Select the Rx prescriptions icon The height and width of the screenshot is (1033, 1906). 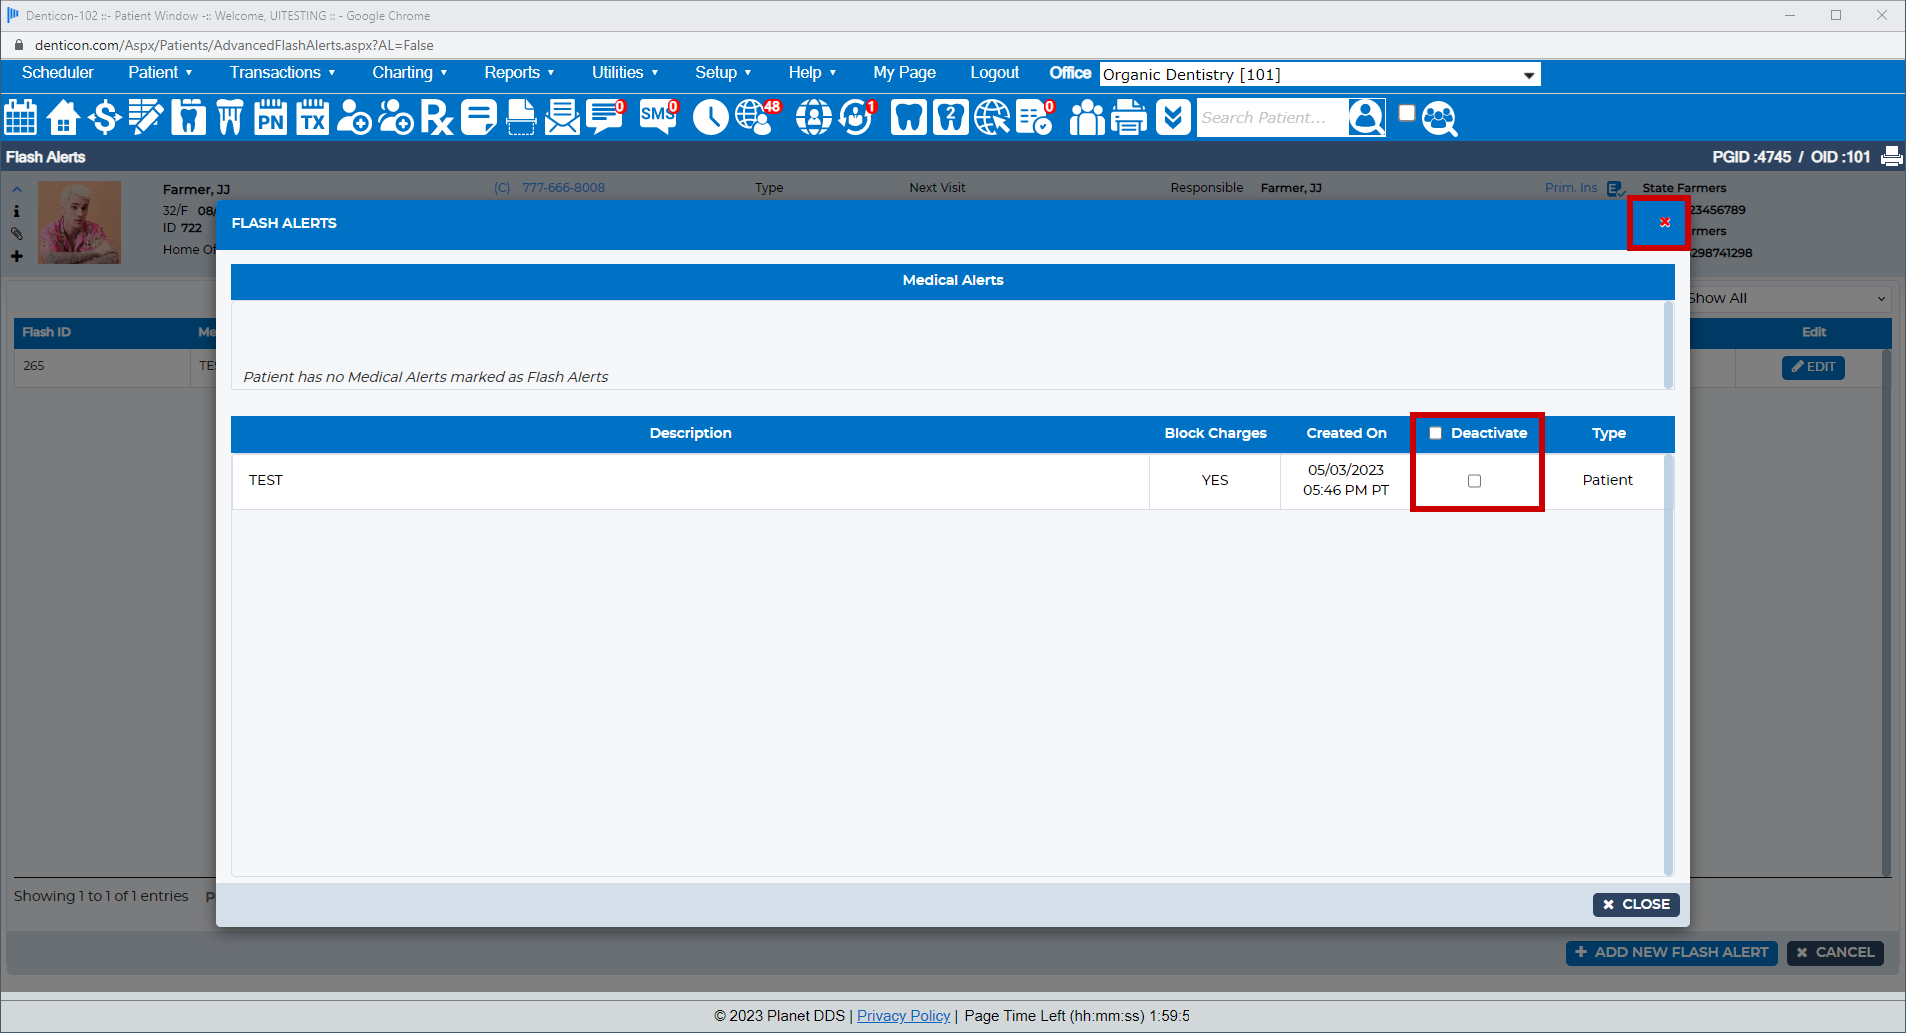[437, 117]
